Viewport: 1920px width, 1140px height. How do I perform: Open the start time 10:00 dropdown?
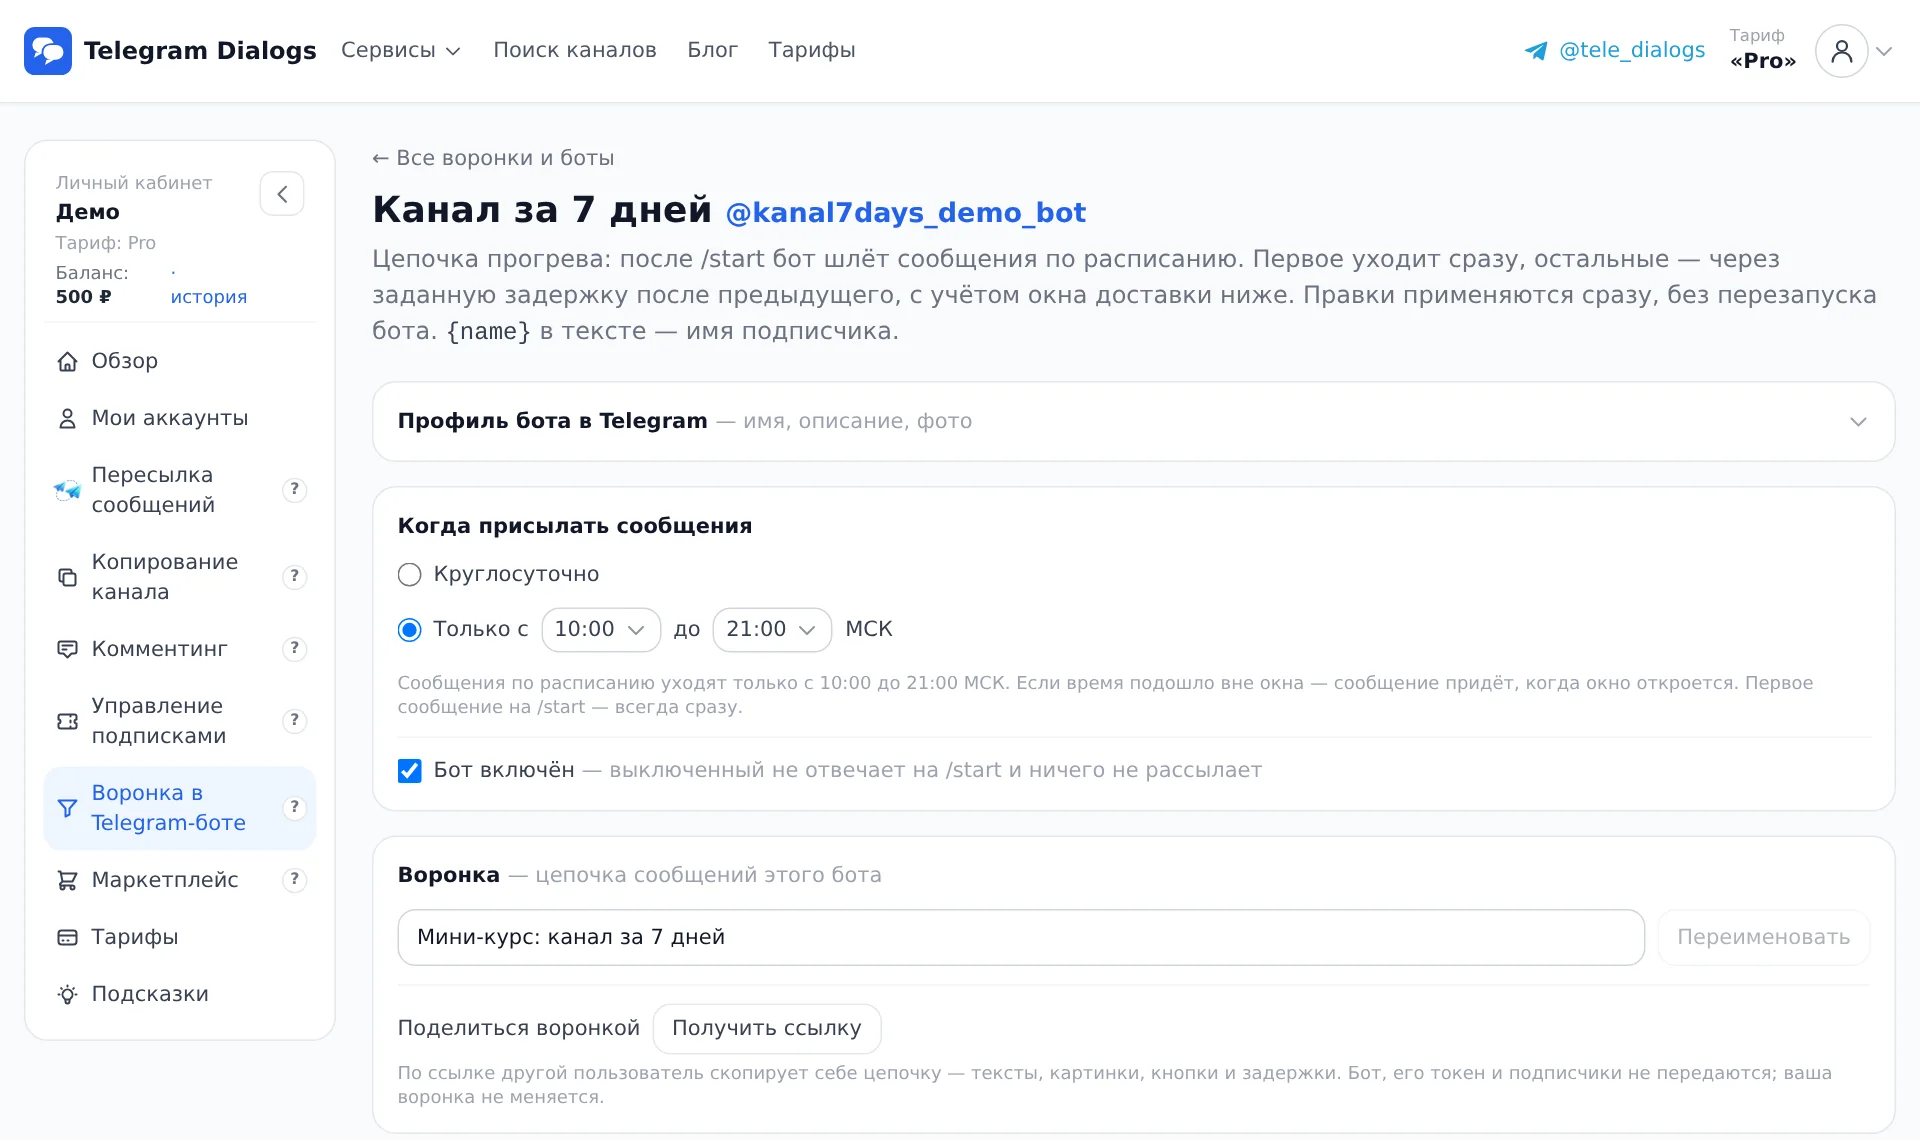coord(601,629)
